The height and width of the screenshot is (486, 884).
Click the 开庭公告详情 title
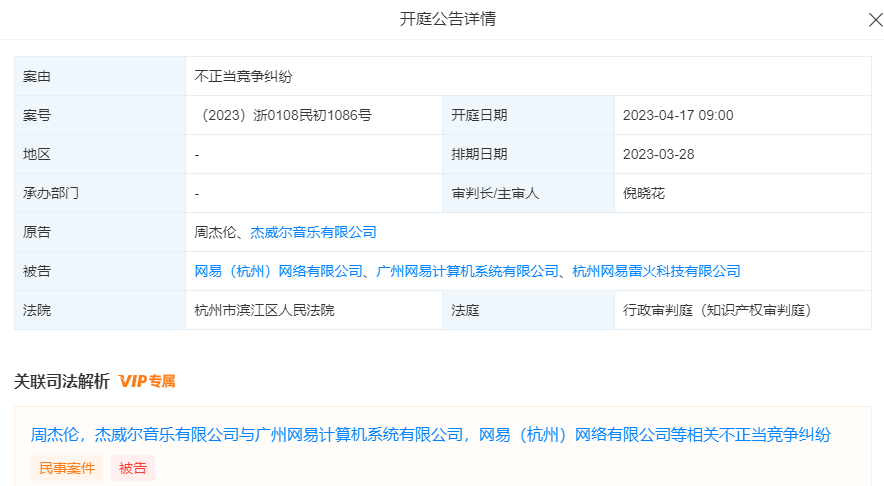coord(448,19)
